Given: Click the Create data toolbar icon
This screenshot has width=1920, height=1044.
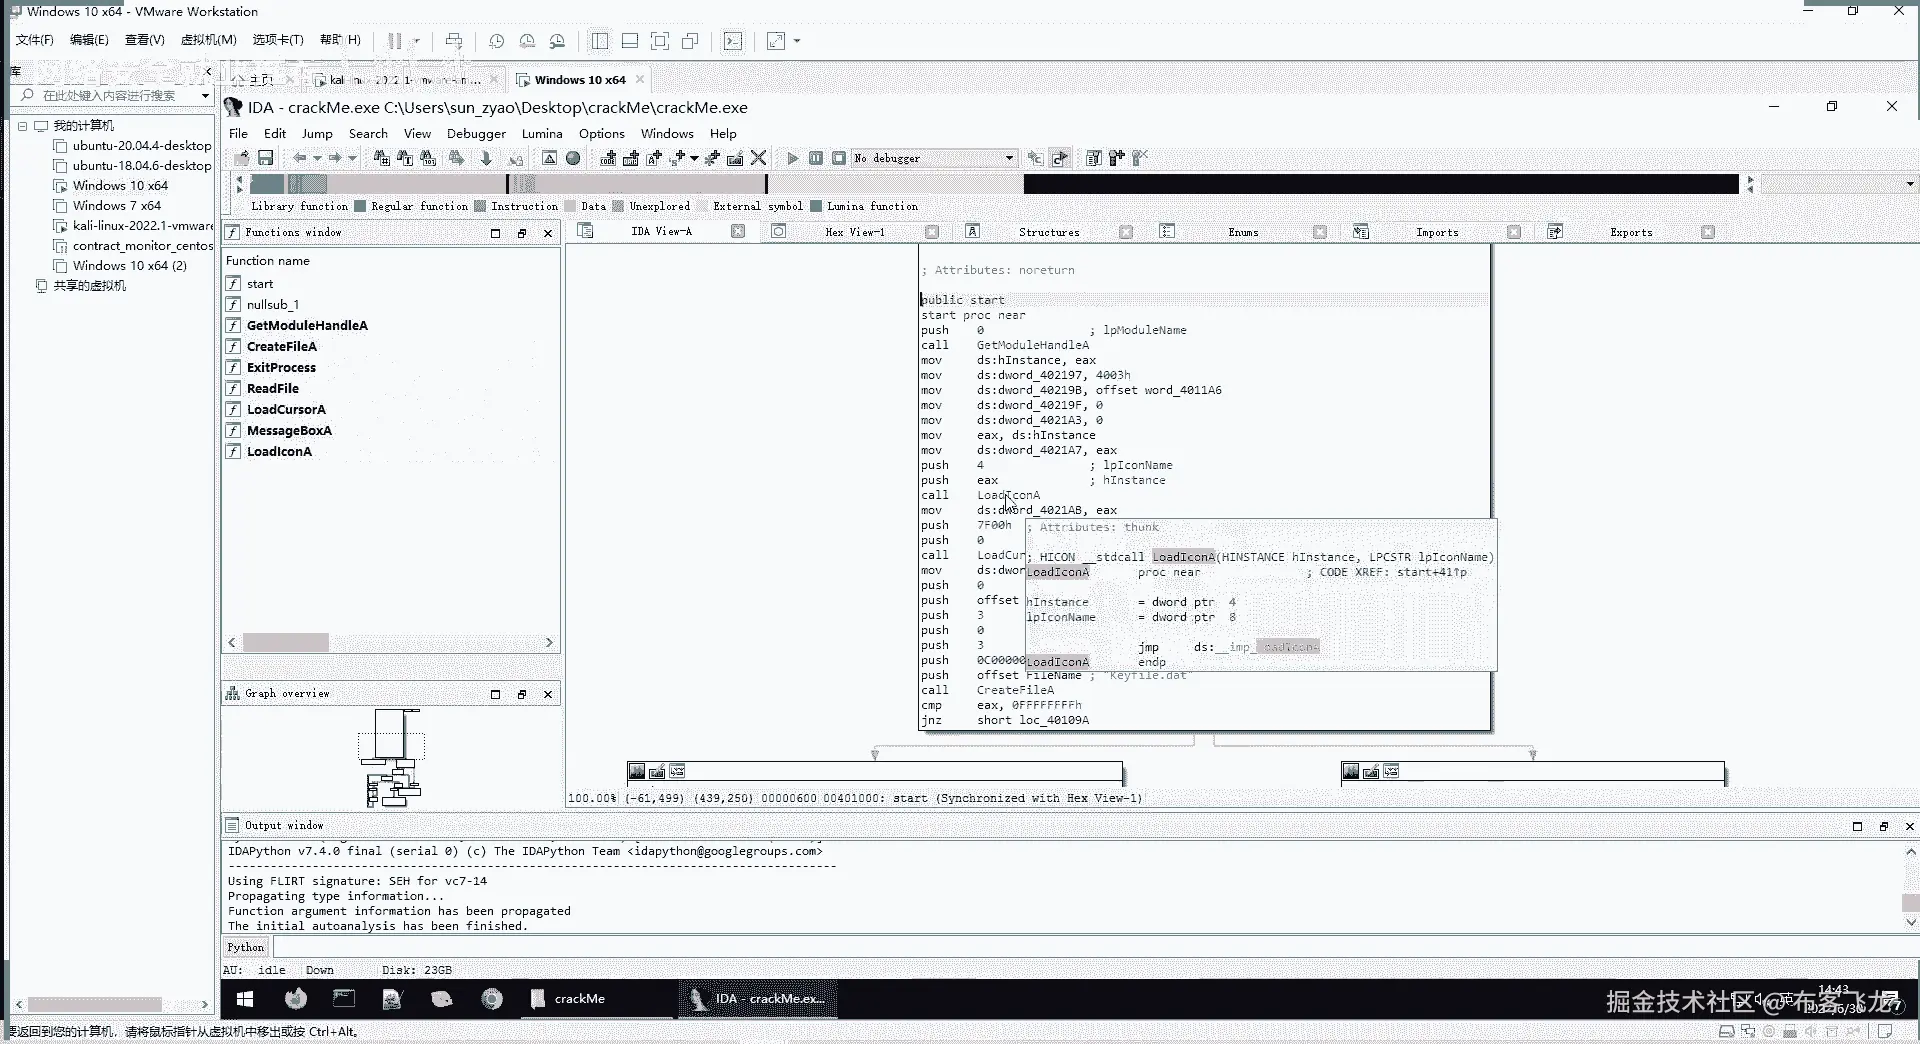Looking at the screenshot, I should (631, 158).
